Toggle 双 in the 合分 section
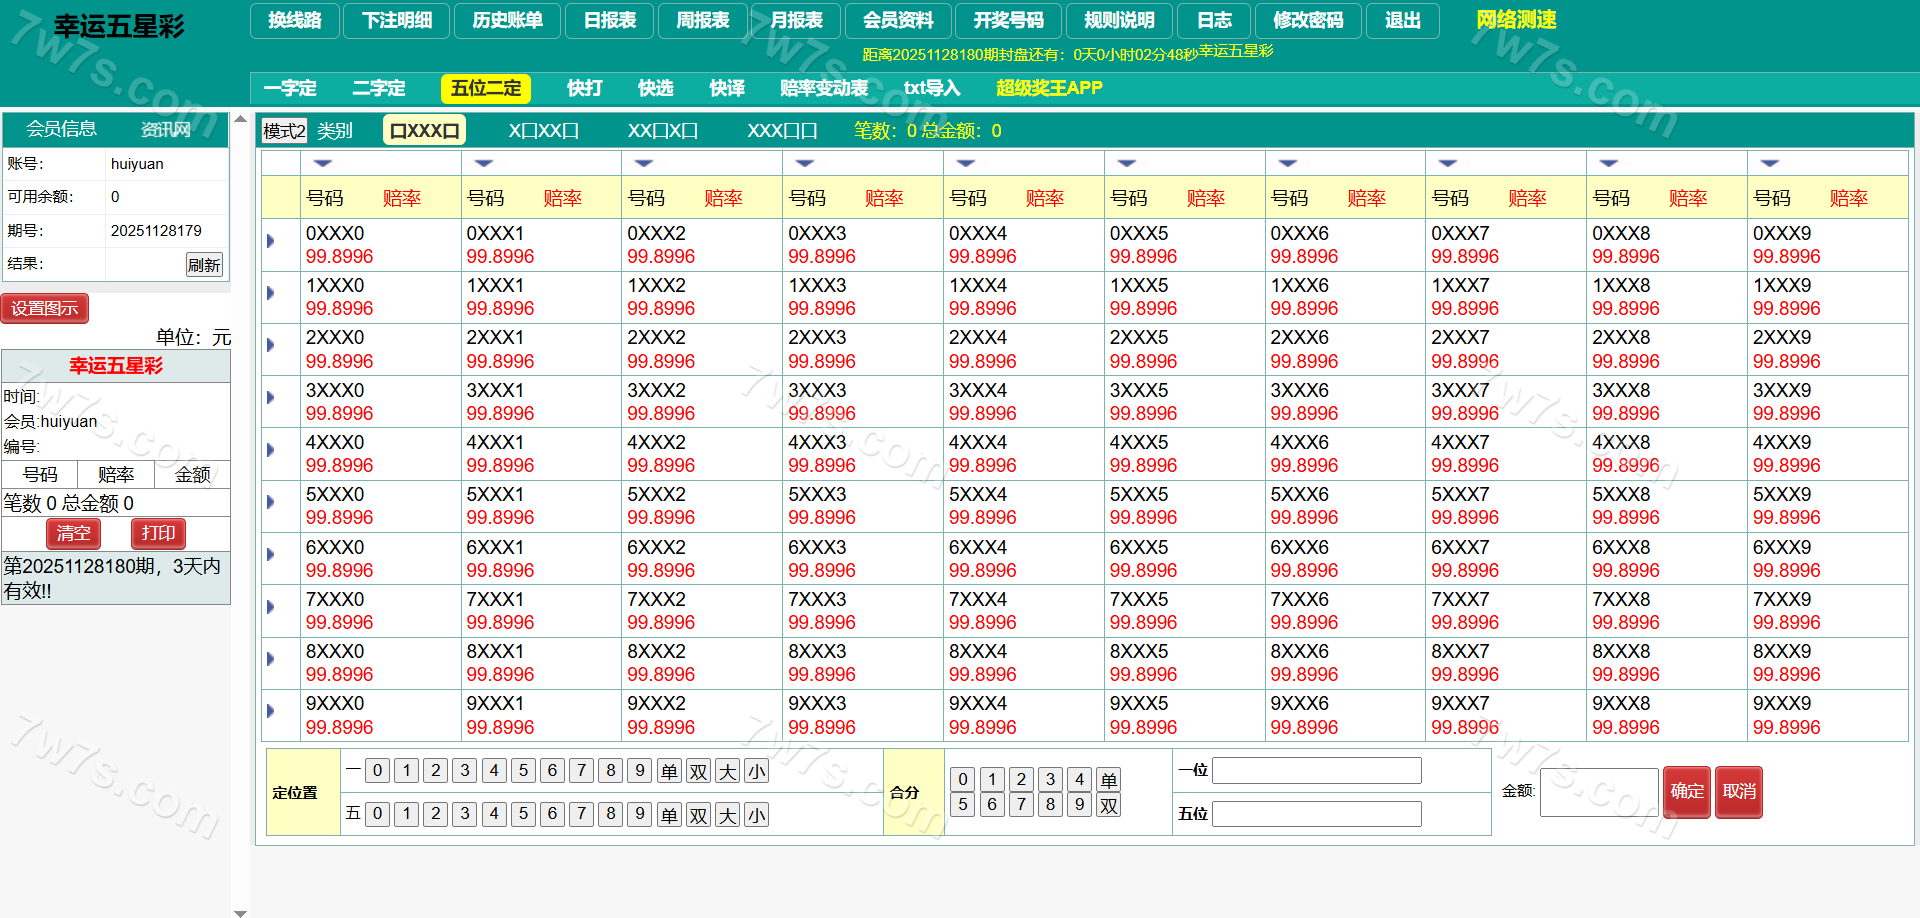Viewport: 1920px width, 918px height. (x=1108, y=805)
